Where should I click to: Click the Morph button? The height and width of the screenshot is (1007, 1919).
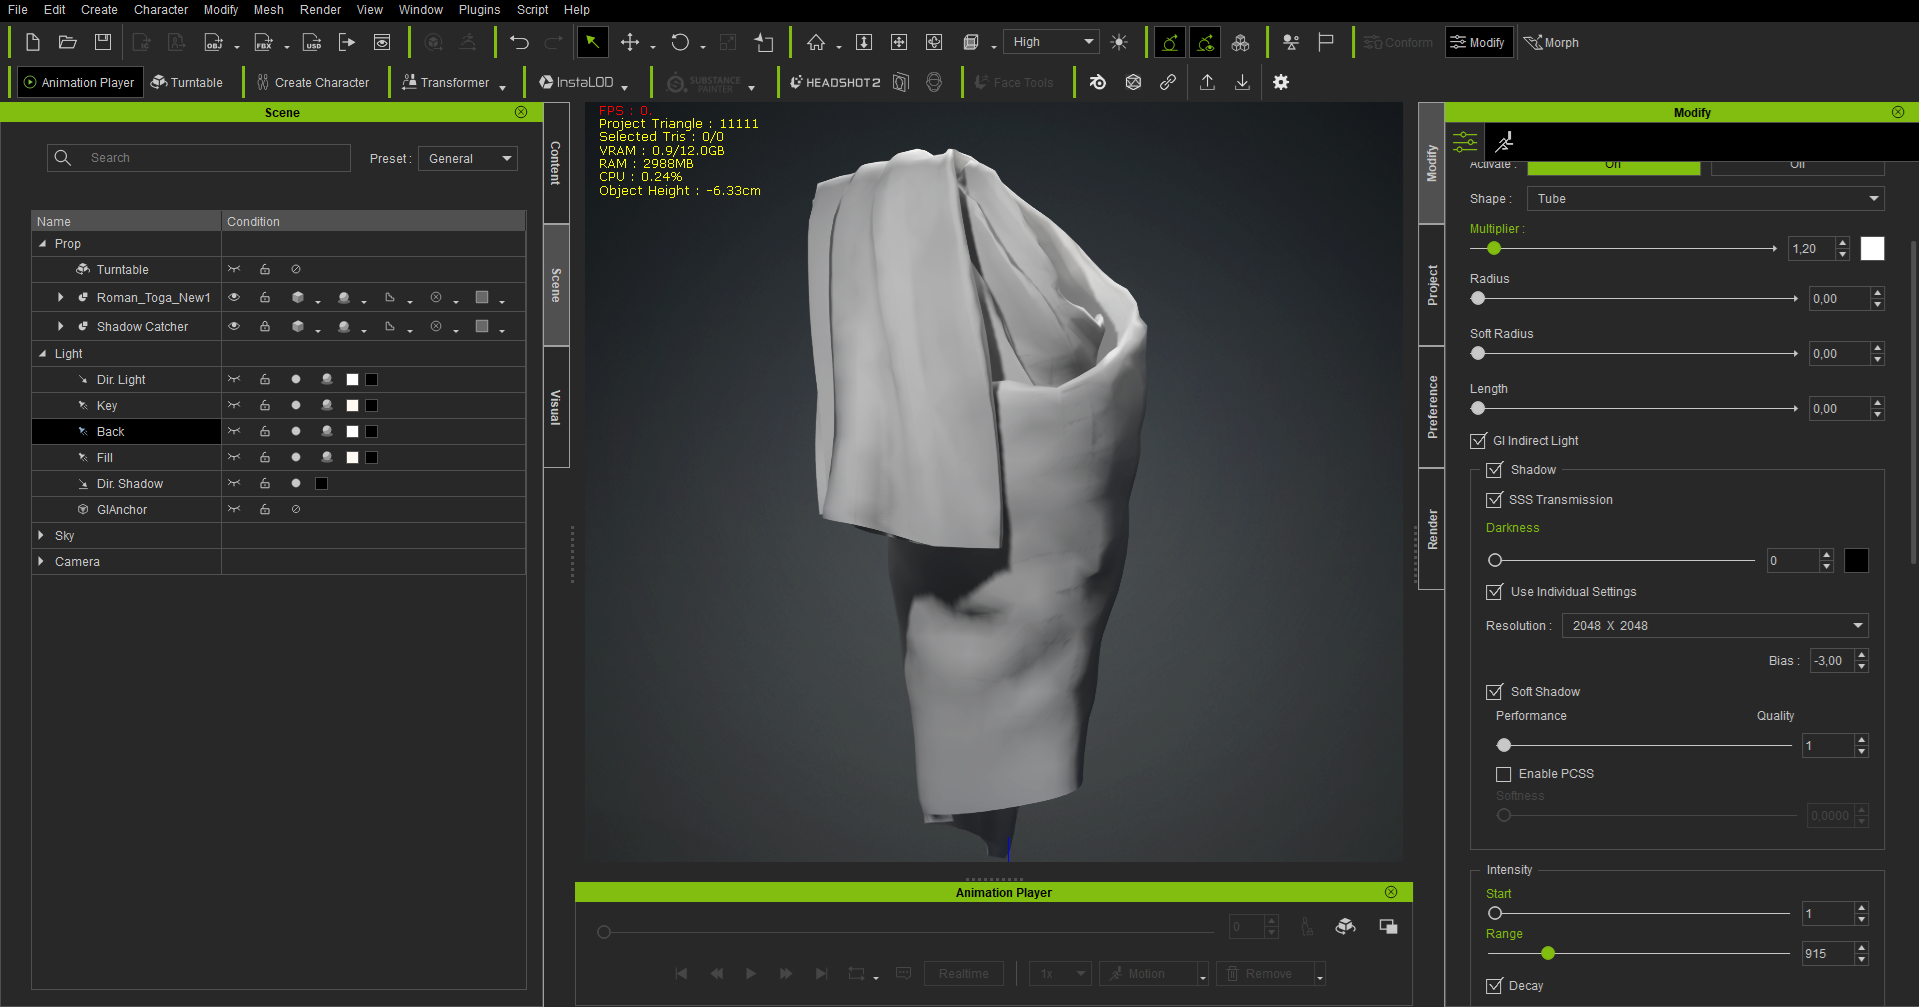tap(1551, 43)
